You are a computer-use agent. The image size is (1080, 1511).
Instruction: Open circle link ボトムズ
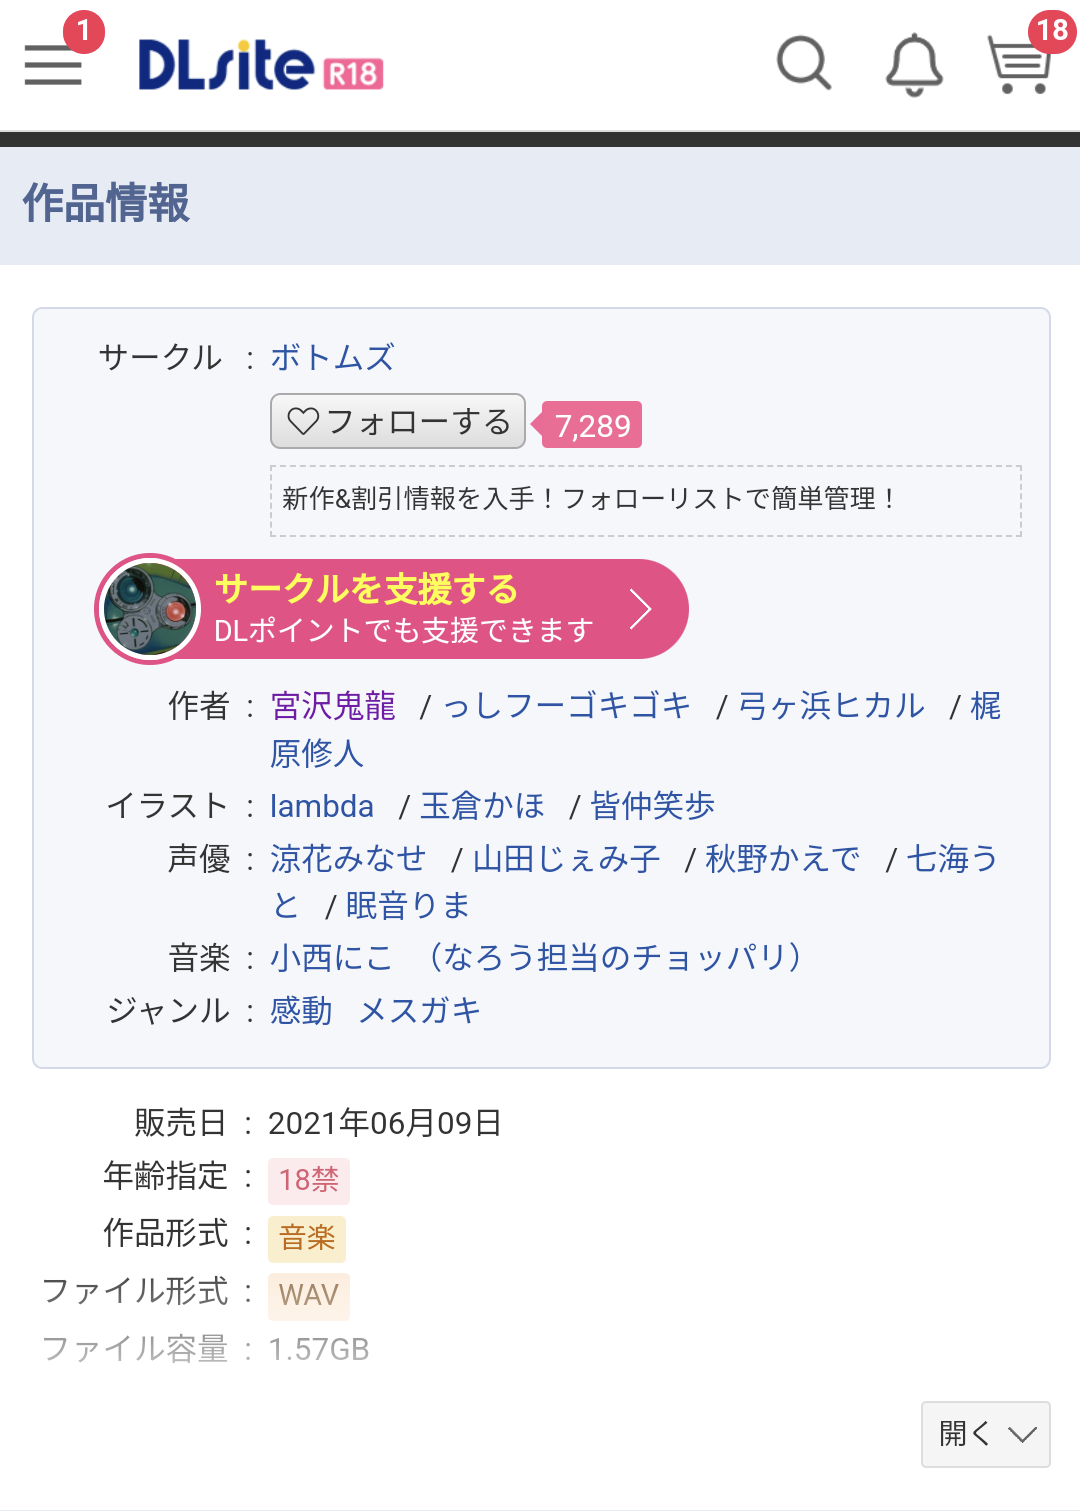[x=332, y=357]
